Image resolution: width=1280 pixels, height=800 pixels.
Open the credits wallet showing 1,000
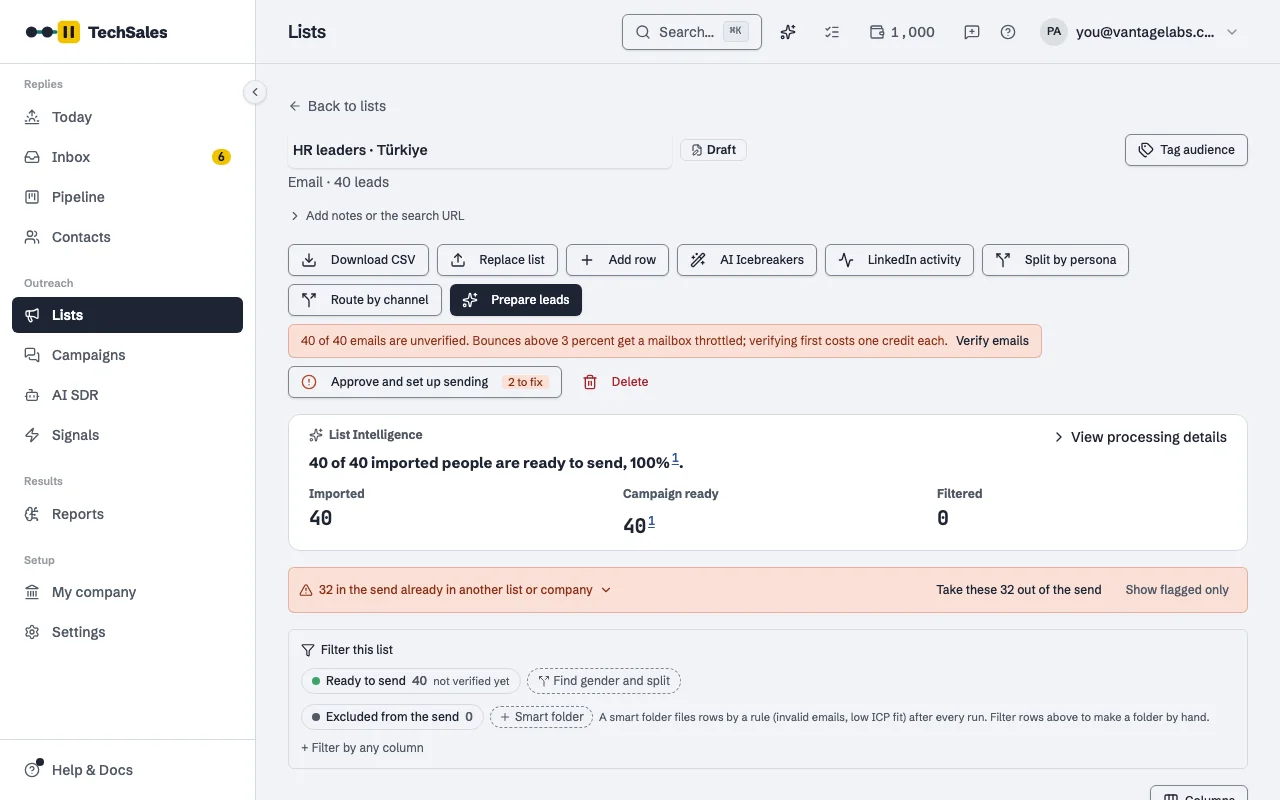point(902,32)
